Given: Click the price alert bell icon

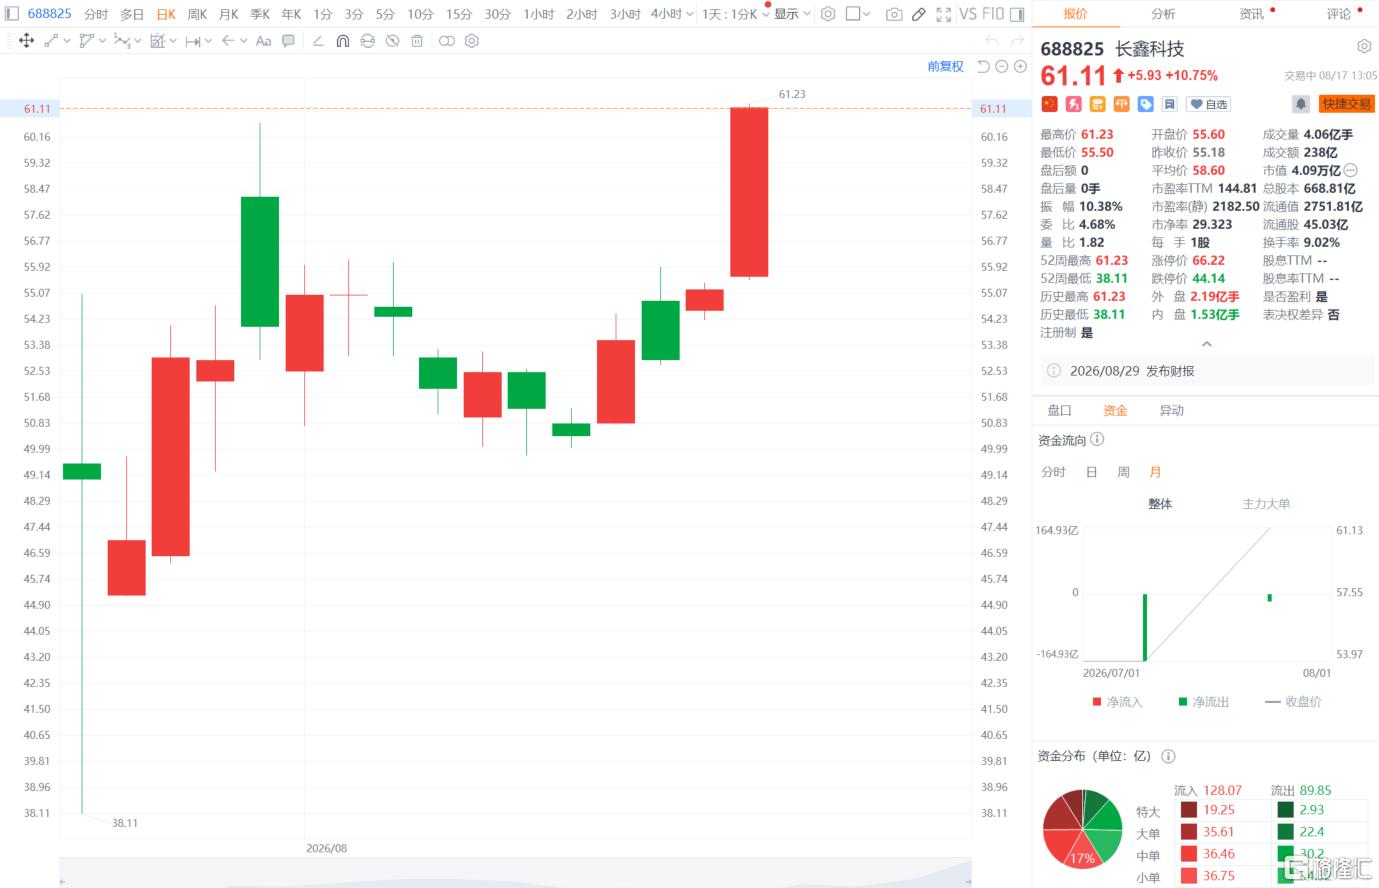Looking at the screenshot, I should pyautogui.click(x=1300, y=104).
